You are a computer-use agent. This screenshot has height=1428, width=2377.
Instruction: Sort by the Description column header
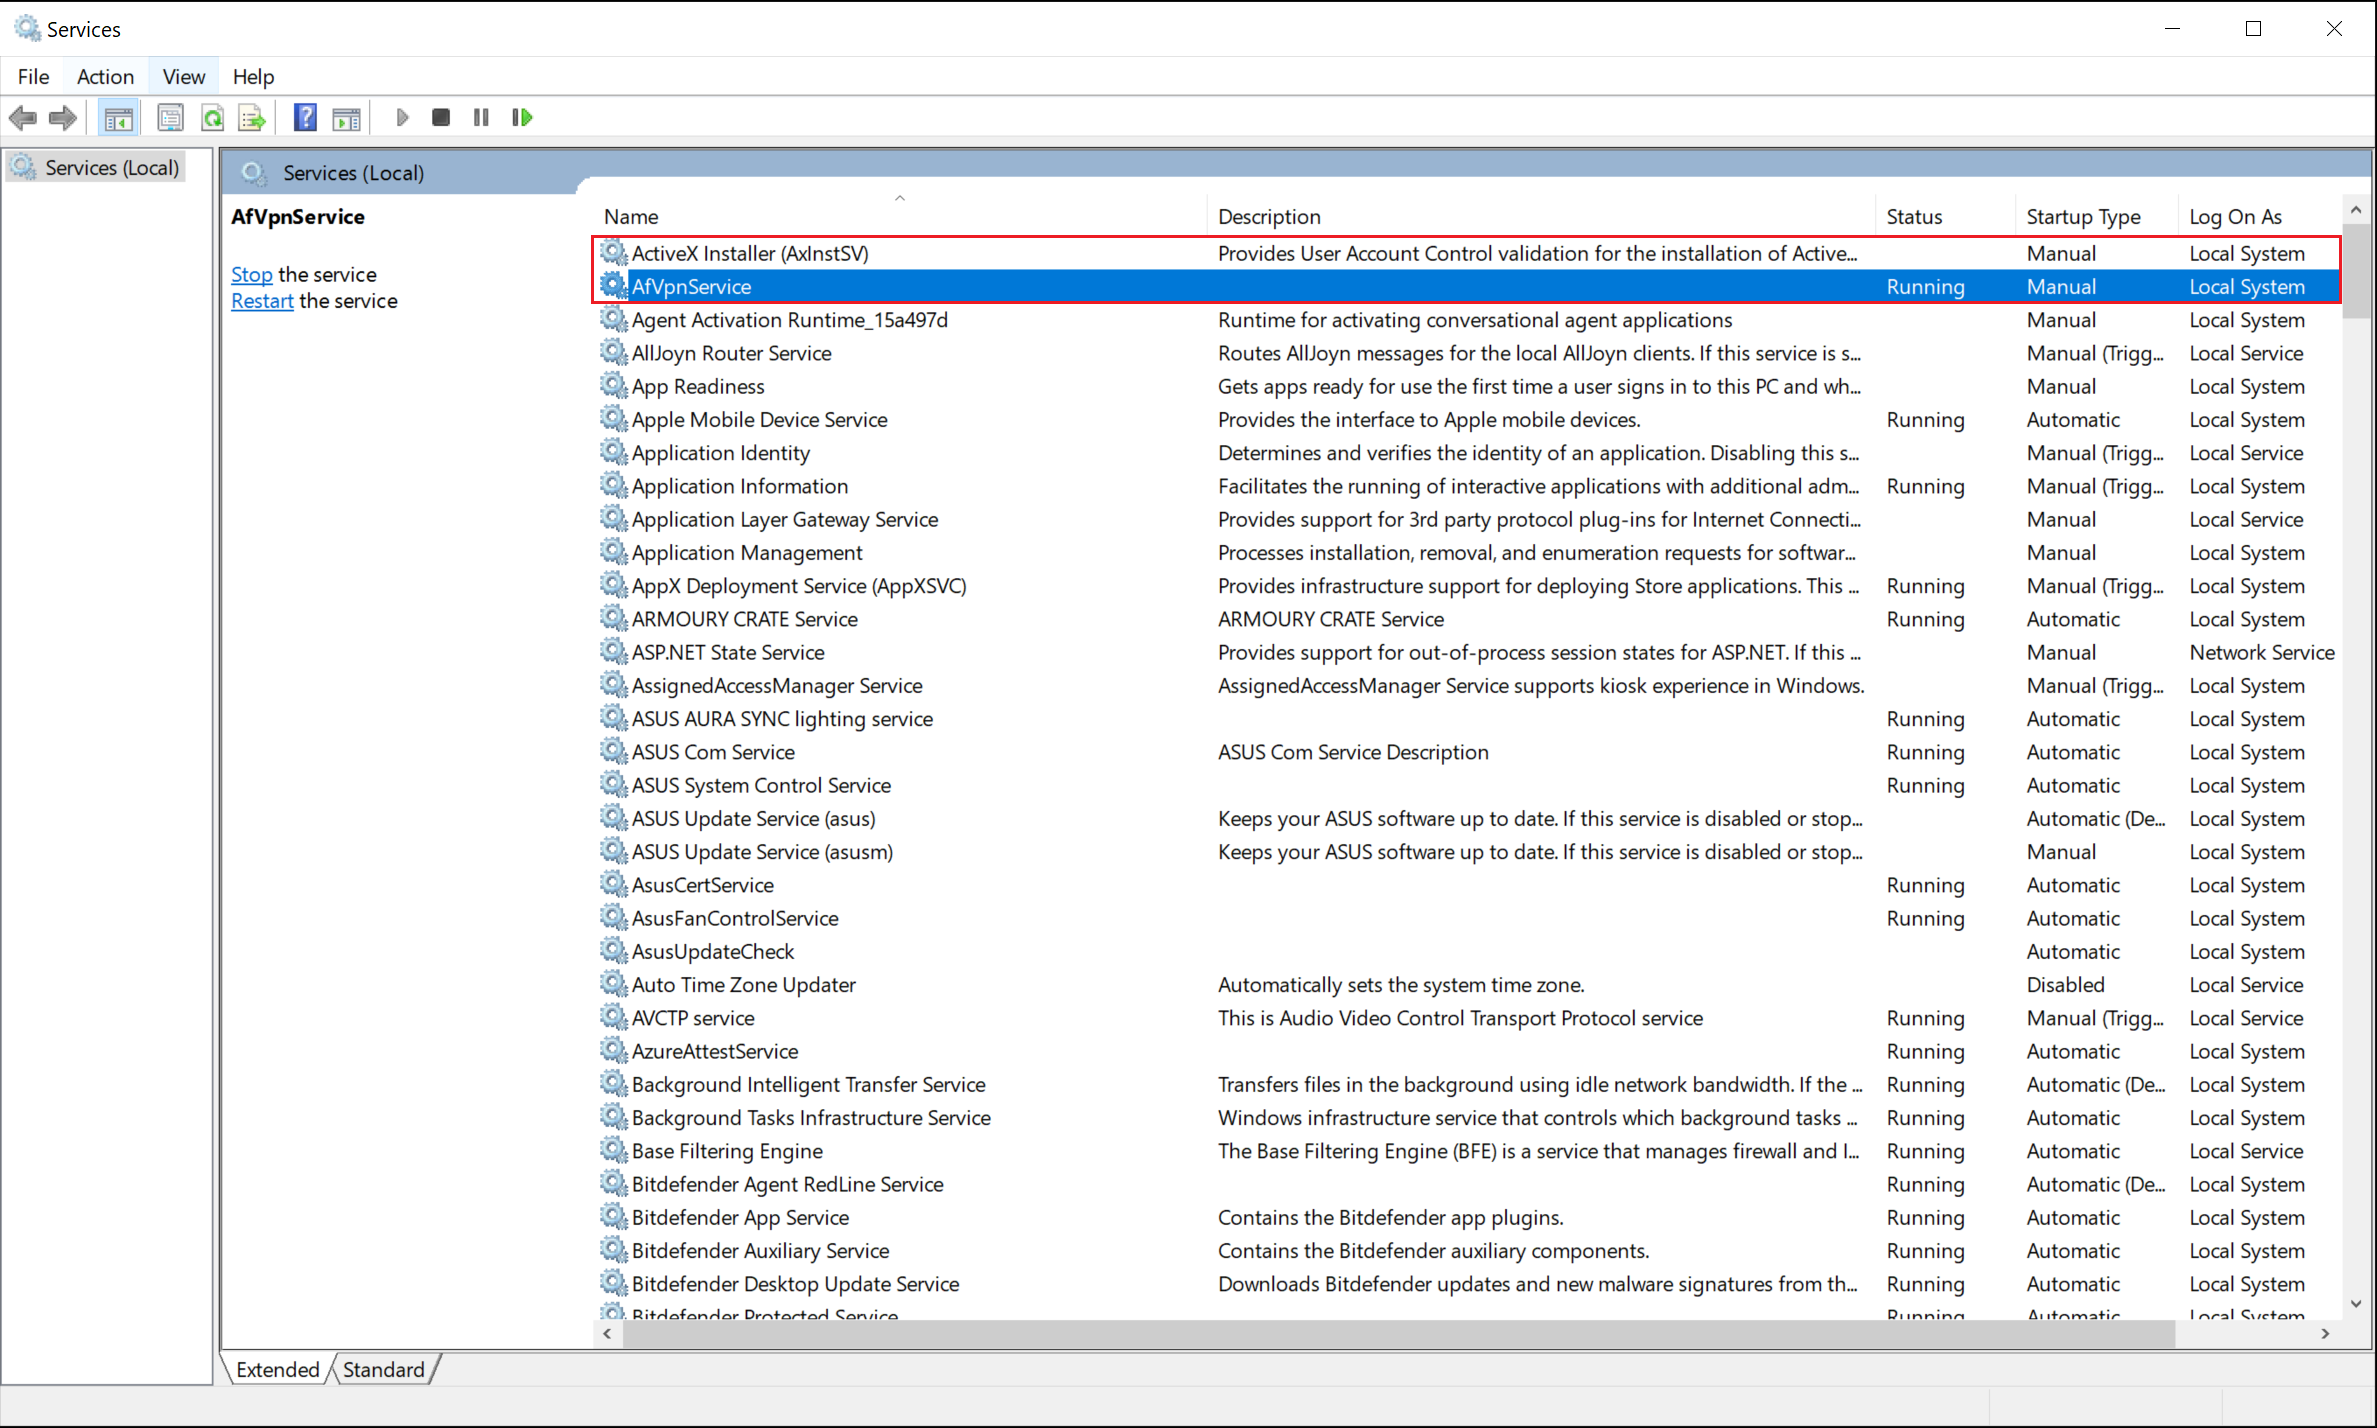pos(1540,216)
